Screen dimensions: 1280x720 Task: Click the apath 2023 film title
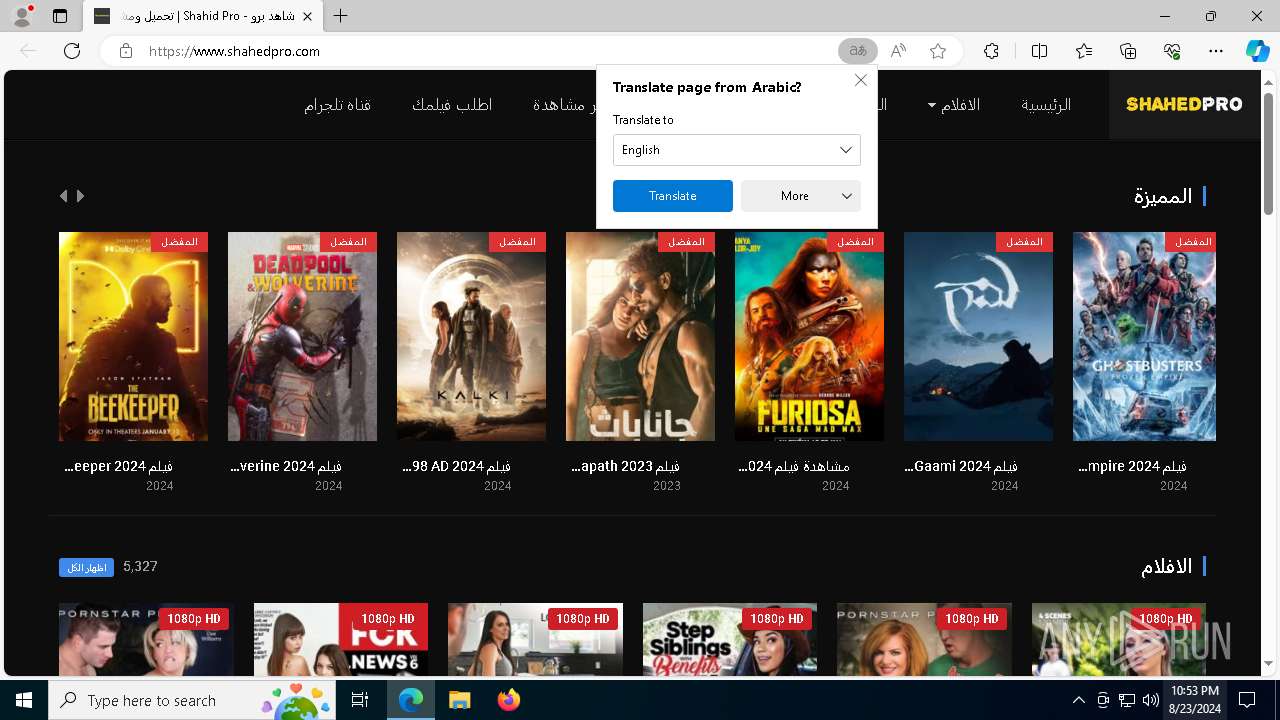point(625,466)
